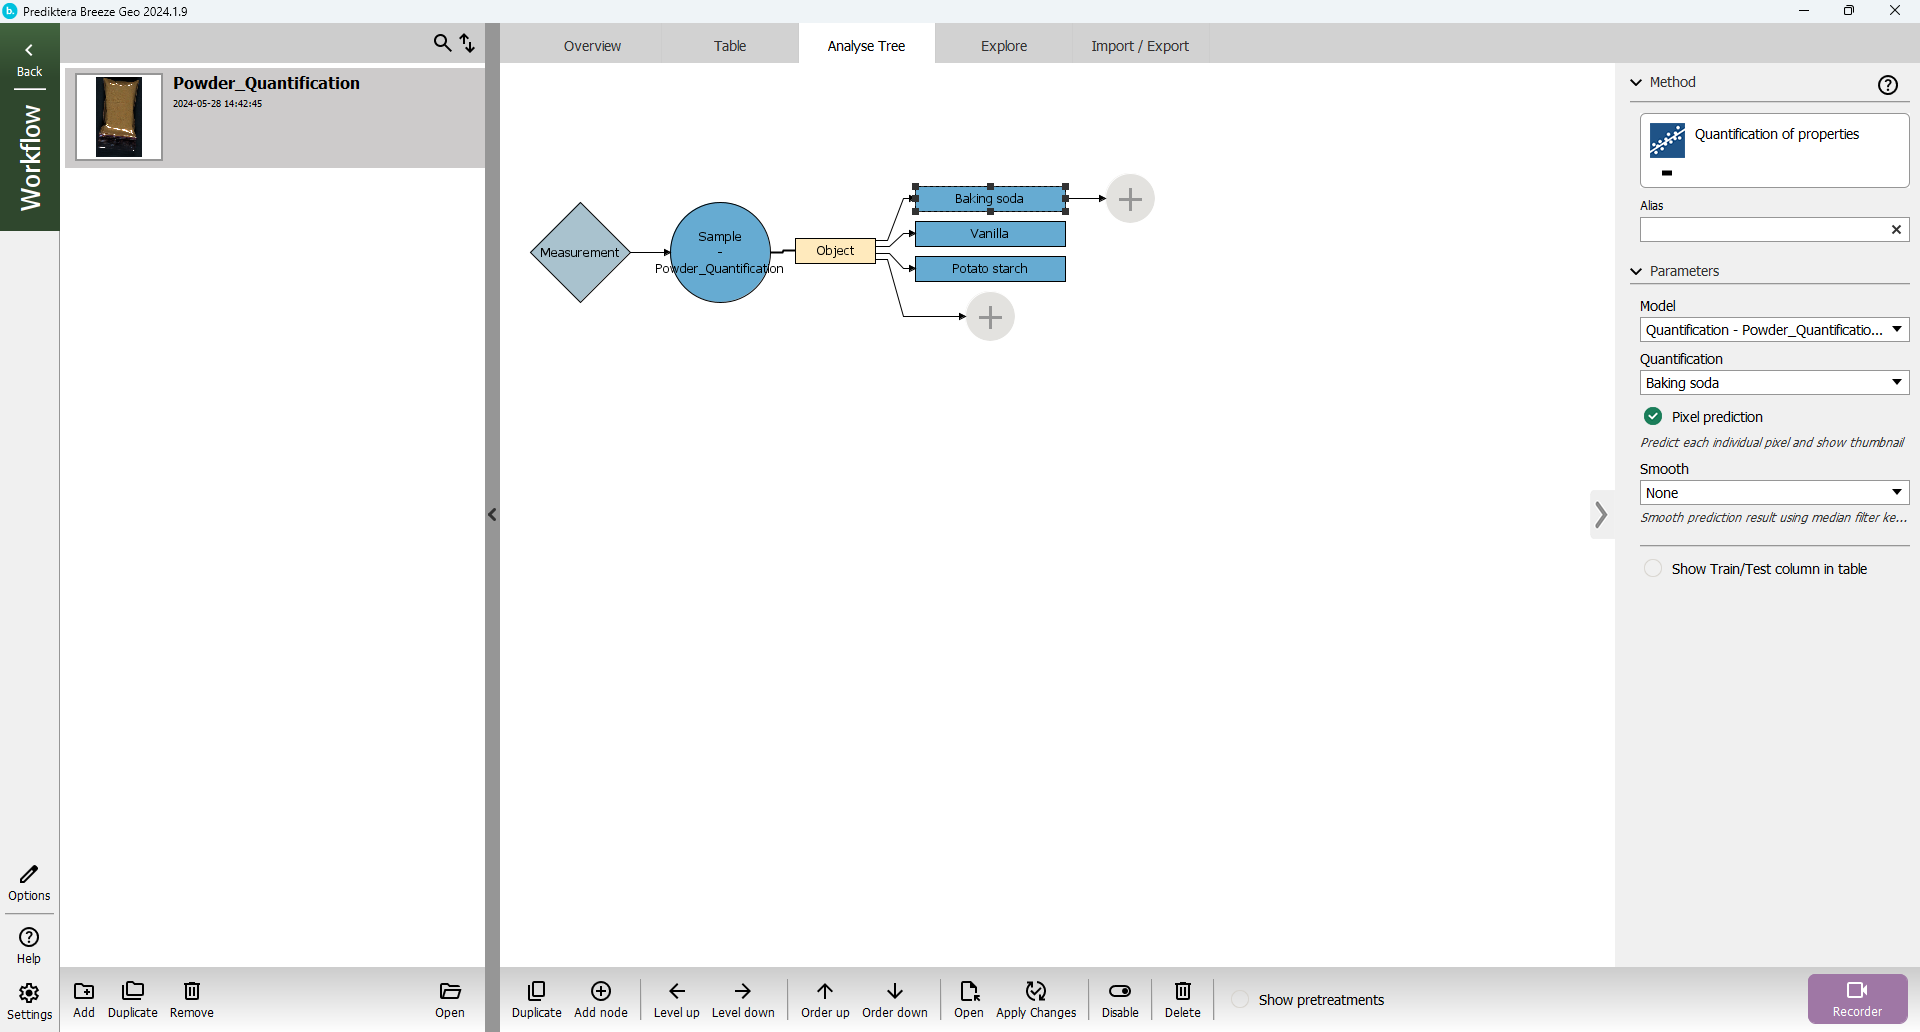Image resolution: width=1920 pixels, height=1032 pixels.
Task: Click the Disable node icon
Action: (x=1119, y=991)
